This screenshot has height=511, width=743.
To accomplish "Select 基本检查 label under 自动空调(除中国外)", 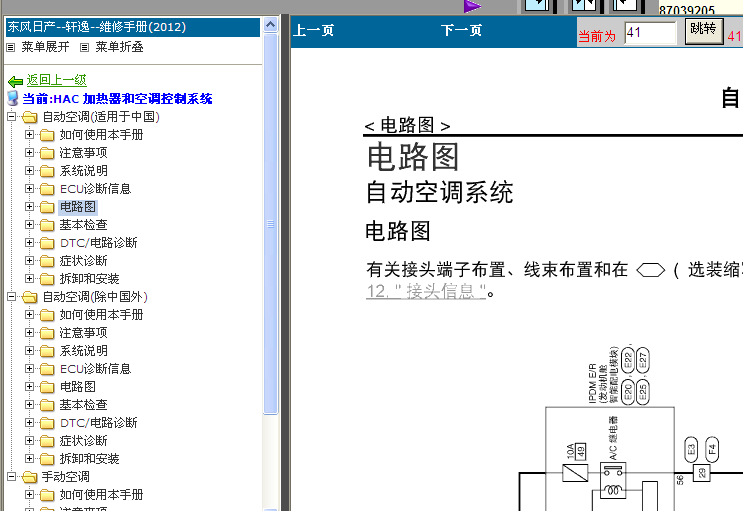I will (83, 405).
